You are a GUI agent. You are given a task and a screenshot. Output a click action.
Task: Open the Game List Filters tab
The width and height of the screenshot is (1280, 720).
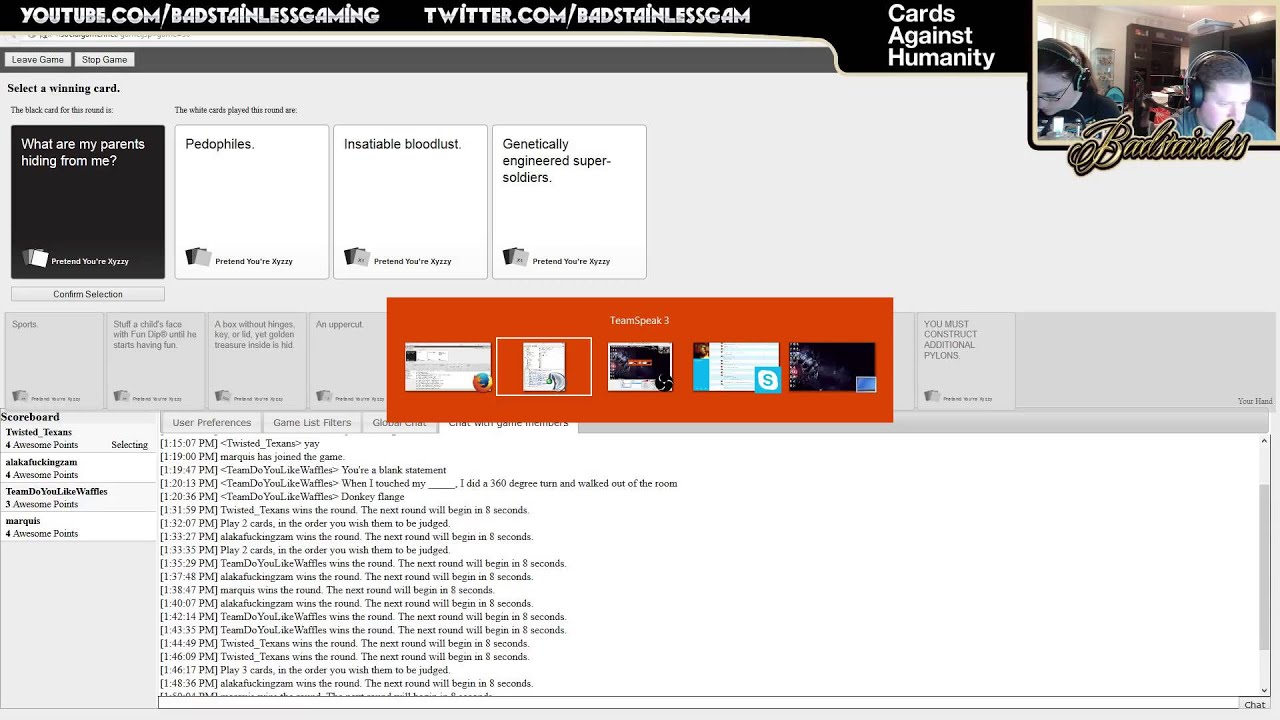312,423
